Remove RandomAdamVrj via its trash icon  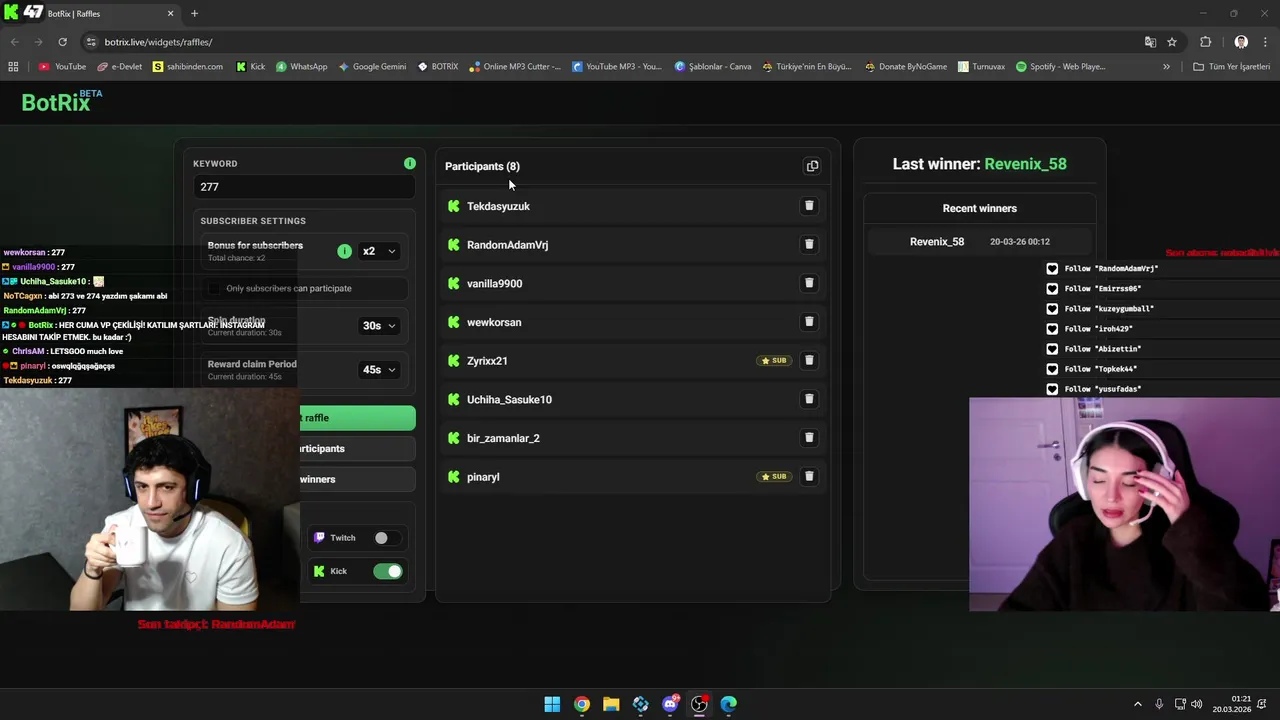click(809, 244)
